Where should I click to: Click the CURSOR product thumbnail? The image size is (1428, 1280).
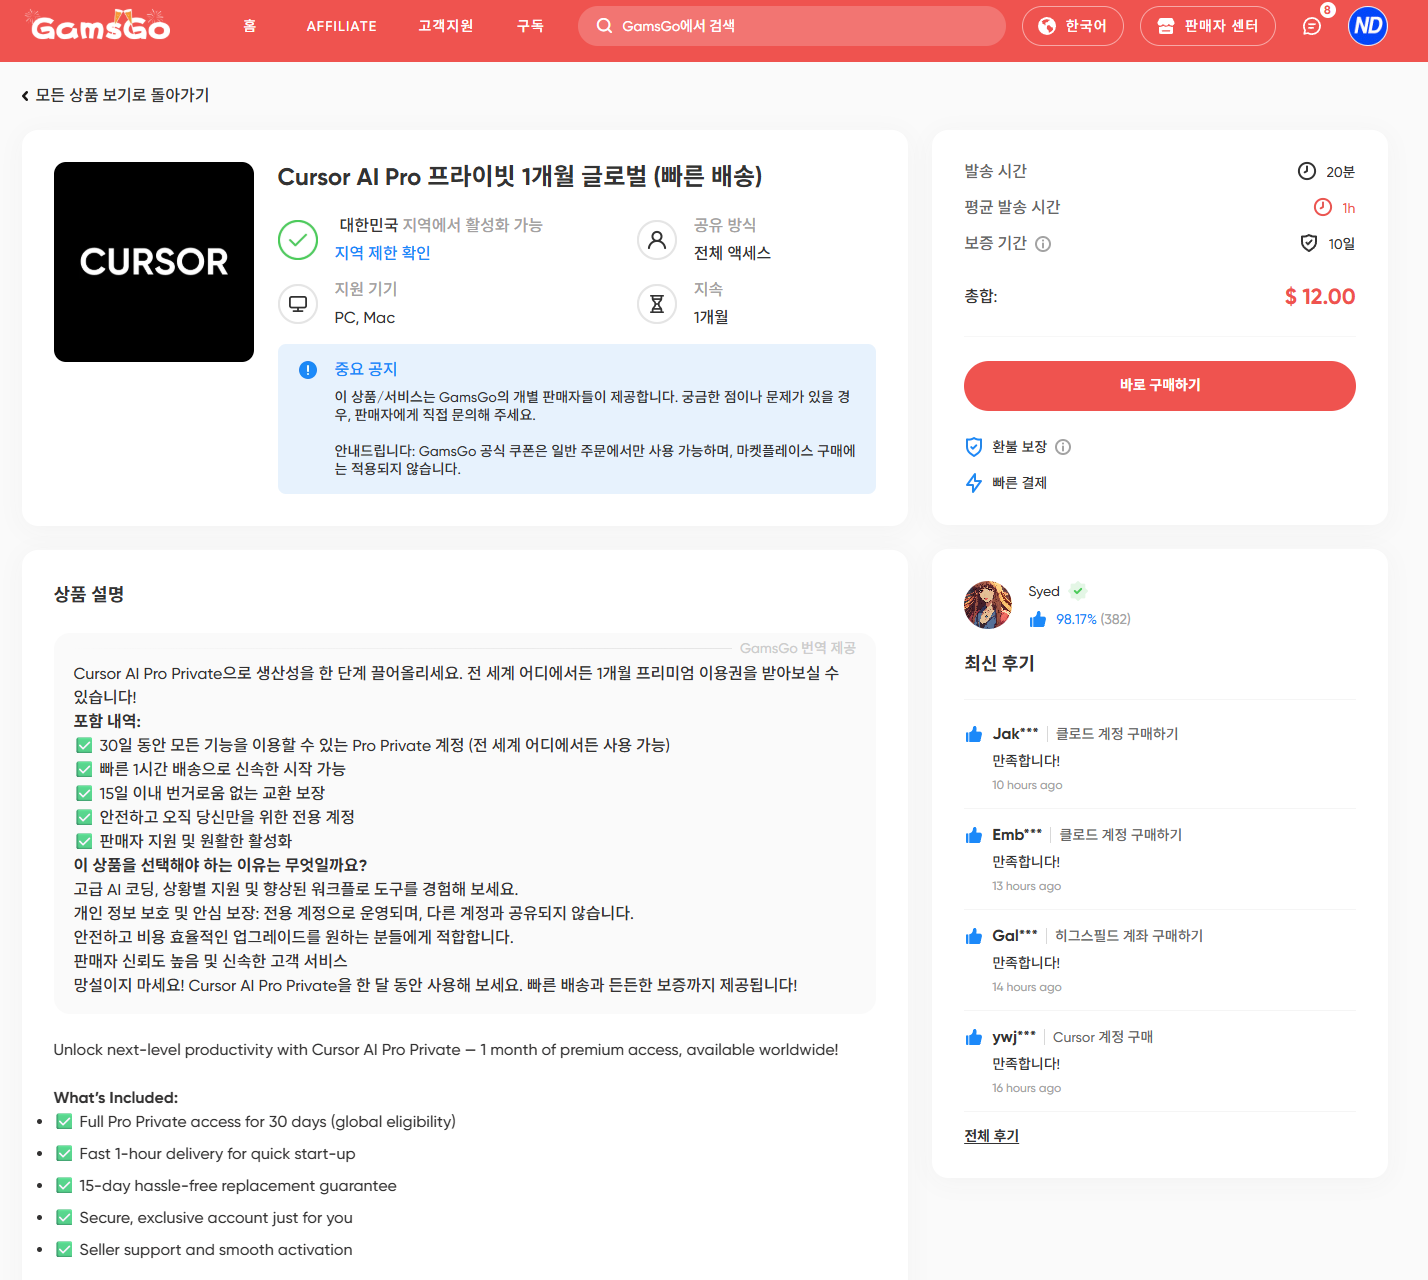pos(154,262)
